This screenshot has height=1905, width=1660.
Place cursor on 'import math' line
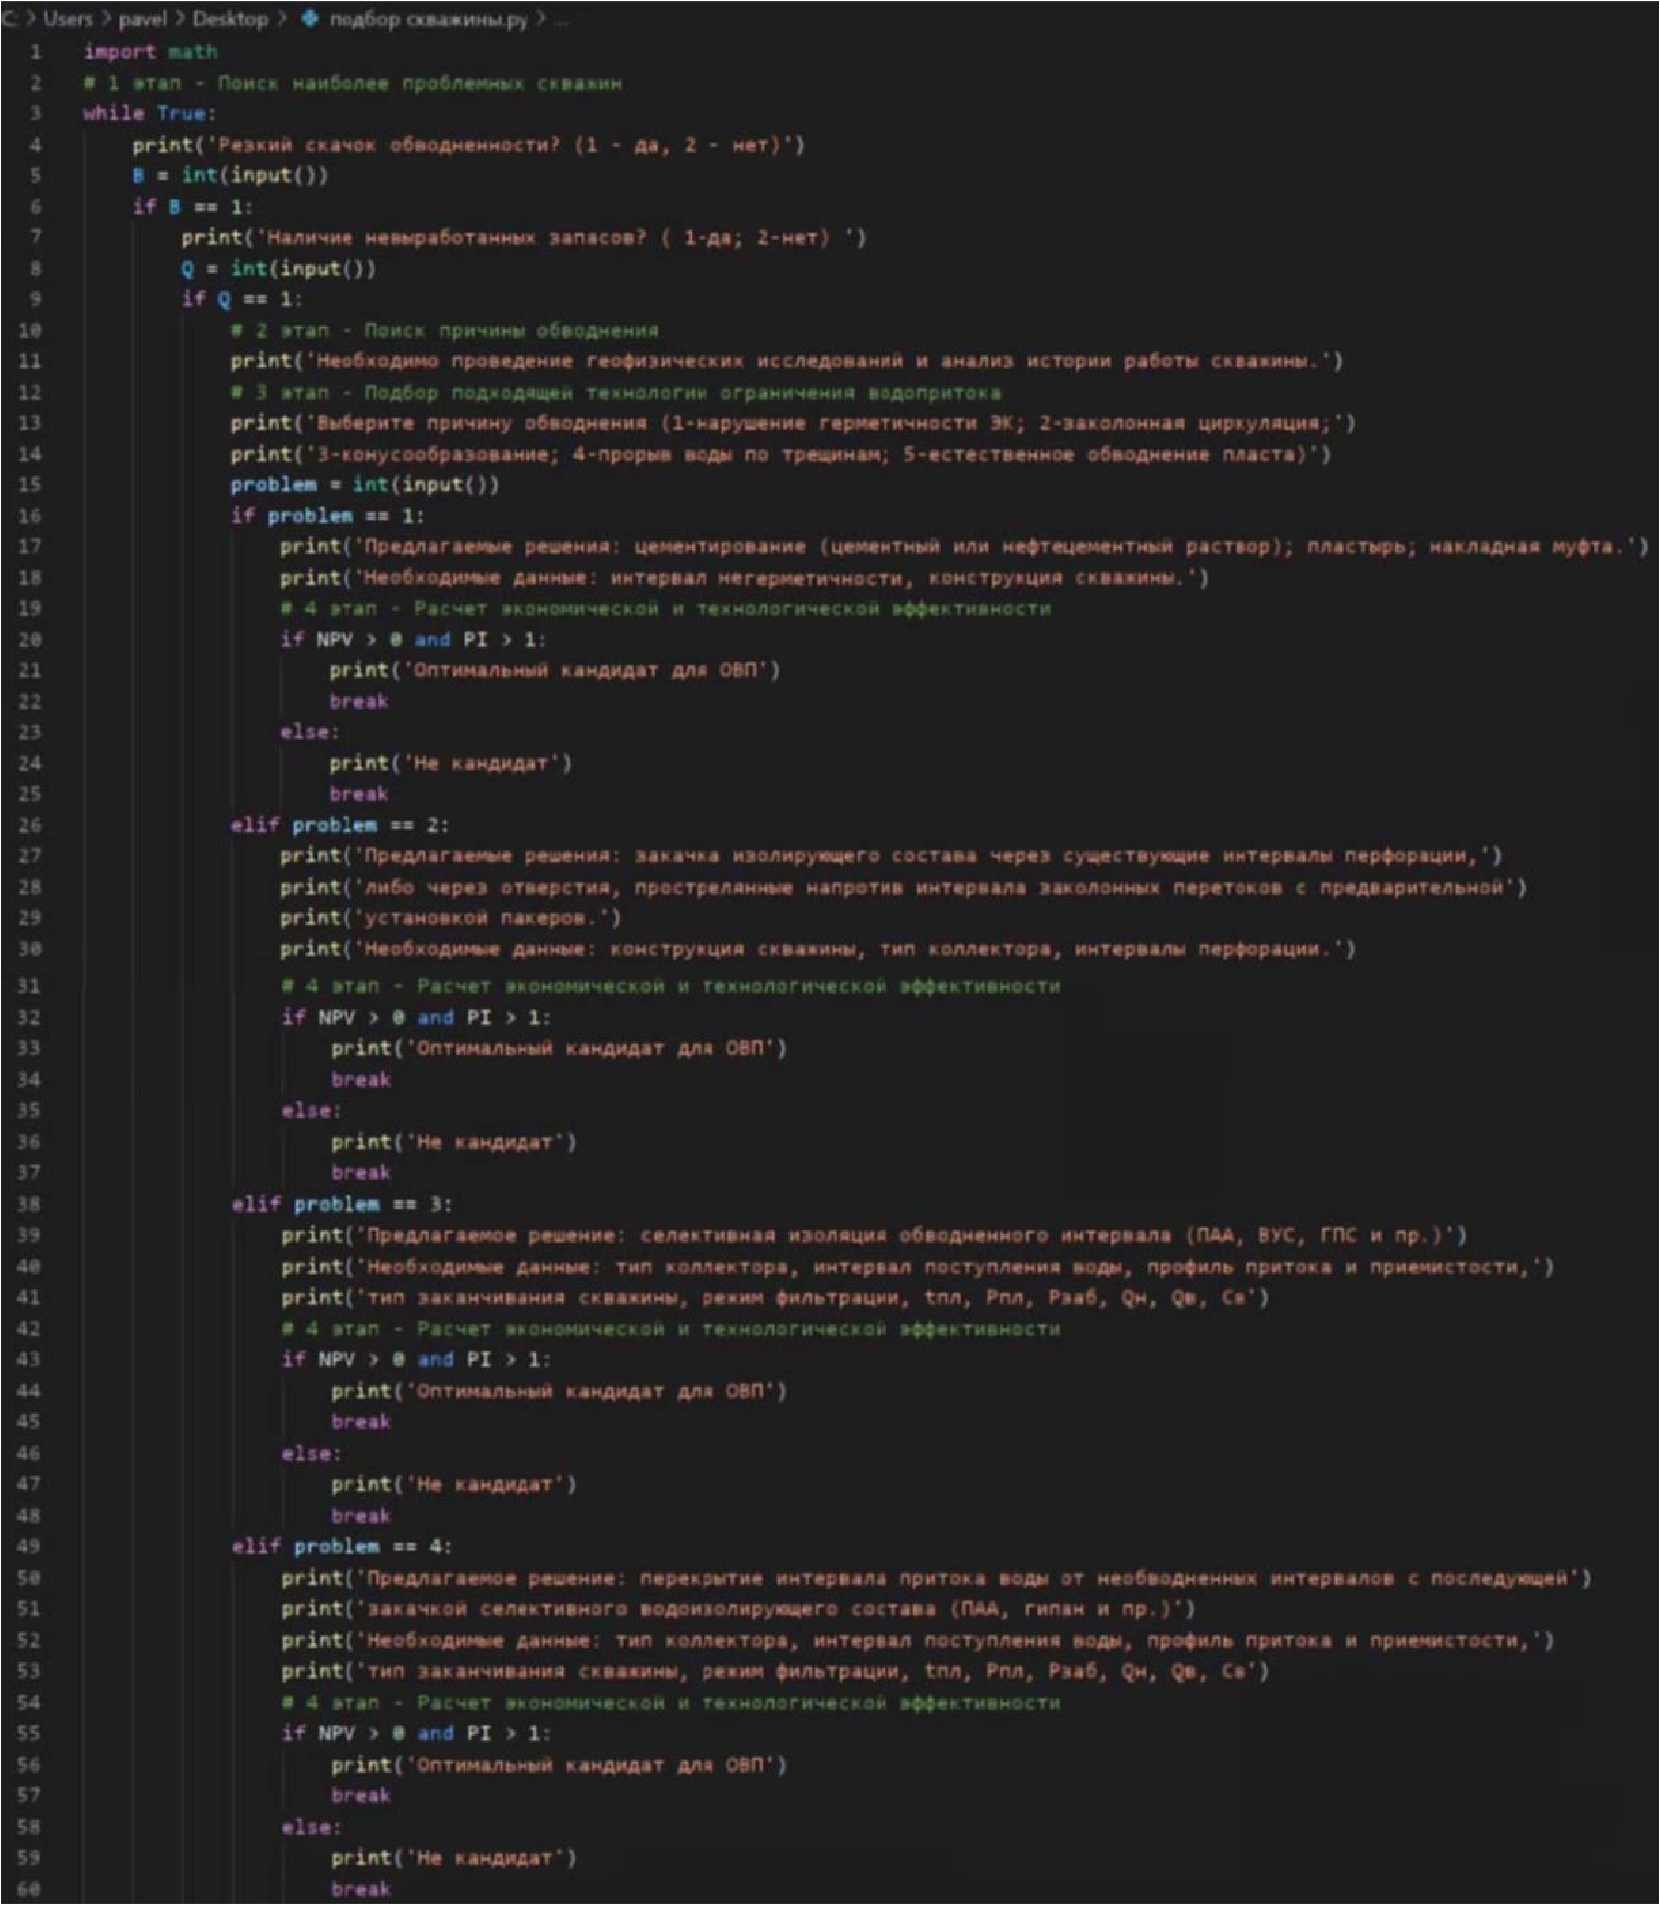coord(150,52)
